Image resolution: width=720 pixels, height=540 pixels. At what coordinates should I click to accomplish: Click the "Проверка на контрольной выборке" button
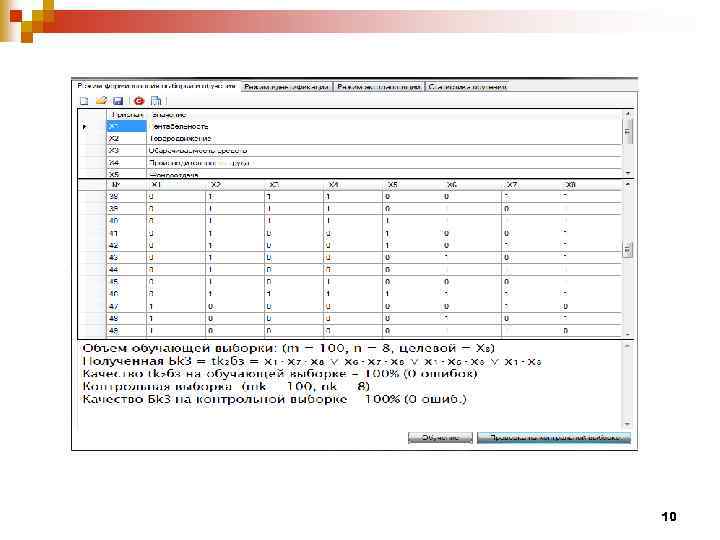[x=554, y=438]
